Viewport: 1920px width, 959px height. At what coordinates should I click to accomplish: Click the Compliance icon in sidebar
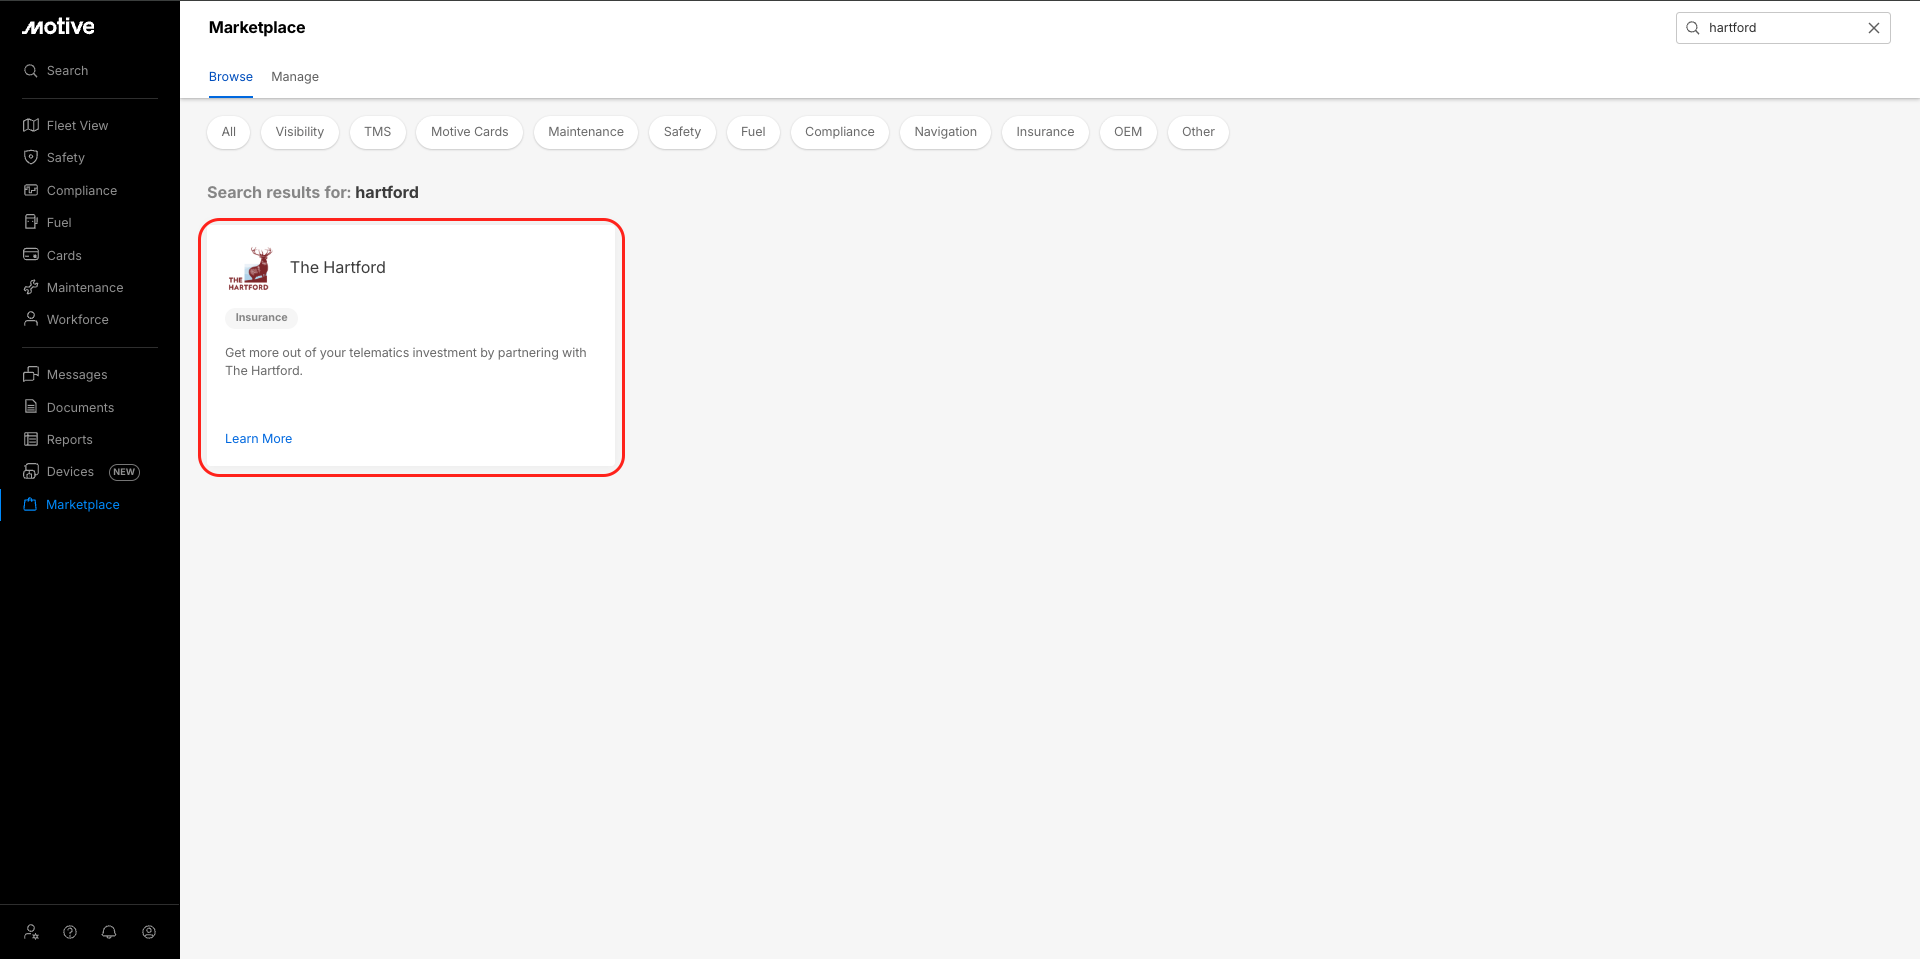(31, 190)
